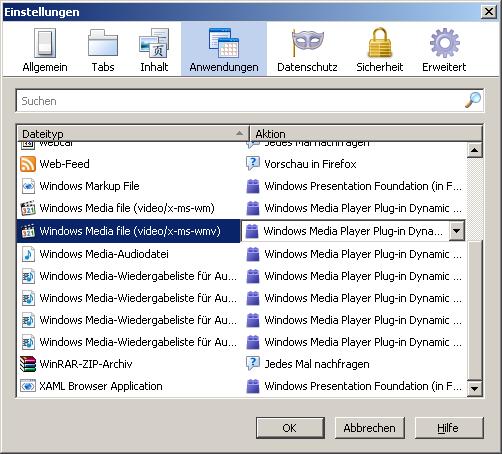
Task: Click the plug-in brick icon in XAML Browser Application row
Action: (x=253, y=386)
